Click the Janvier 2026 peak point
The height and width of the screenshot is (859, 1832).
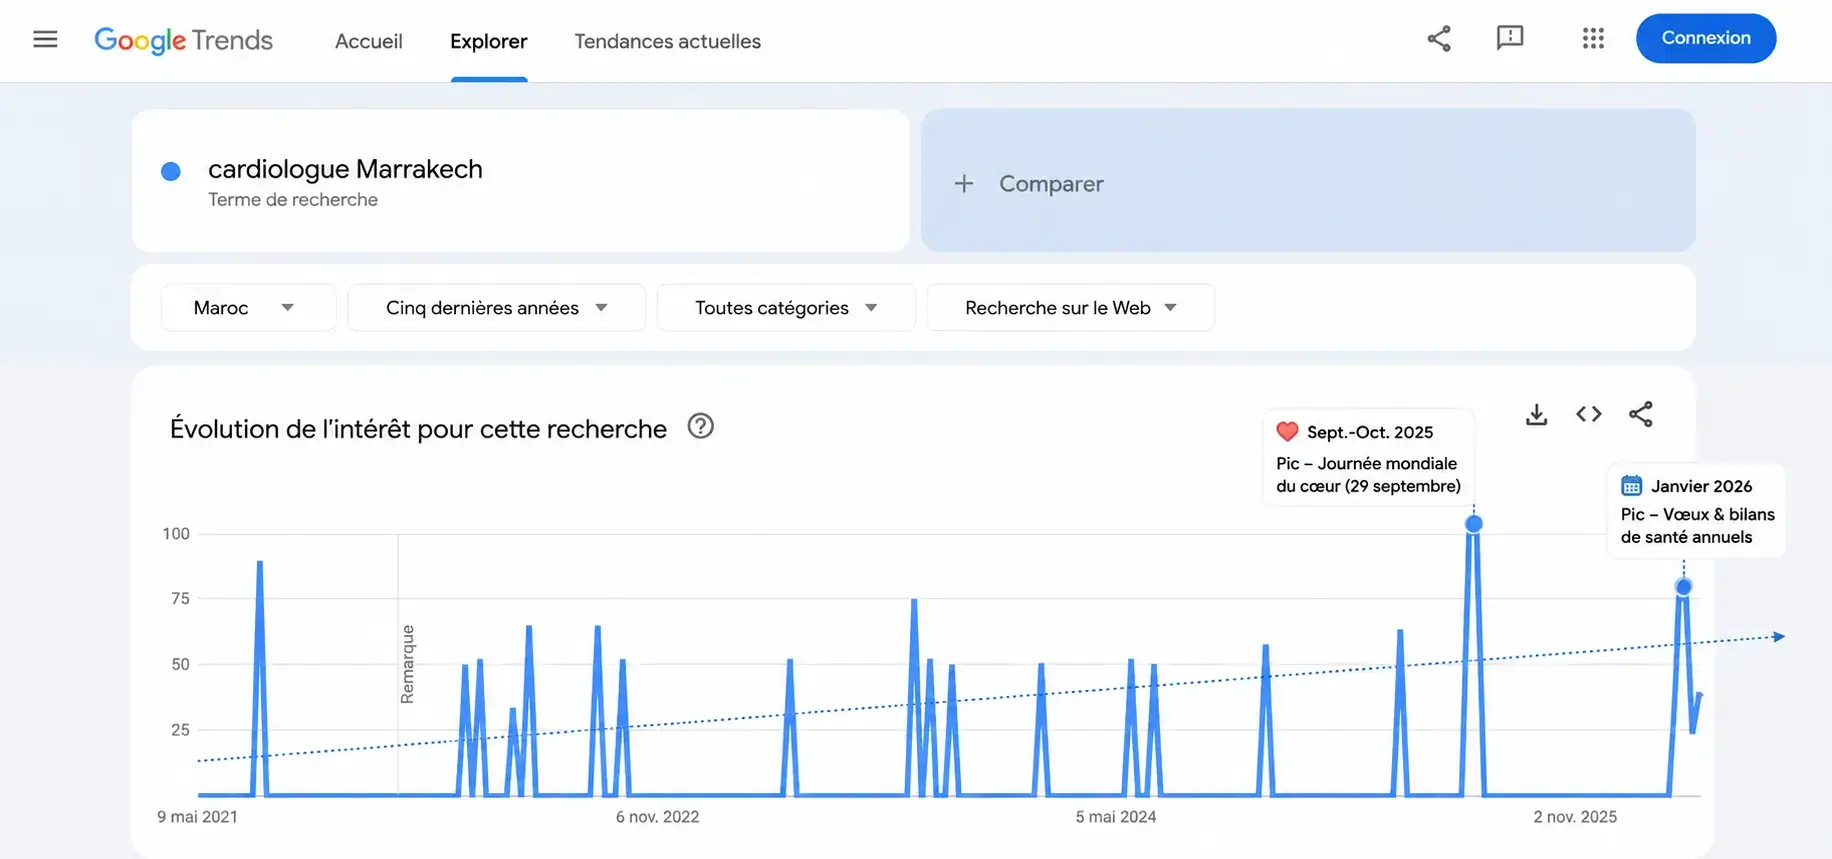point(1684,587)
